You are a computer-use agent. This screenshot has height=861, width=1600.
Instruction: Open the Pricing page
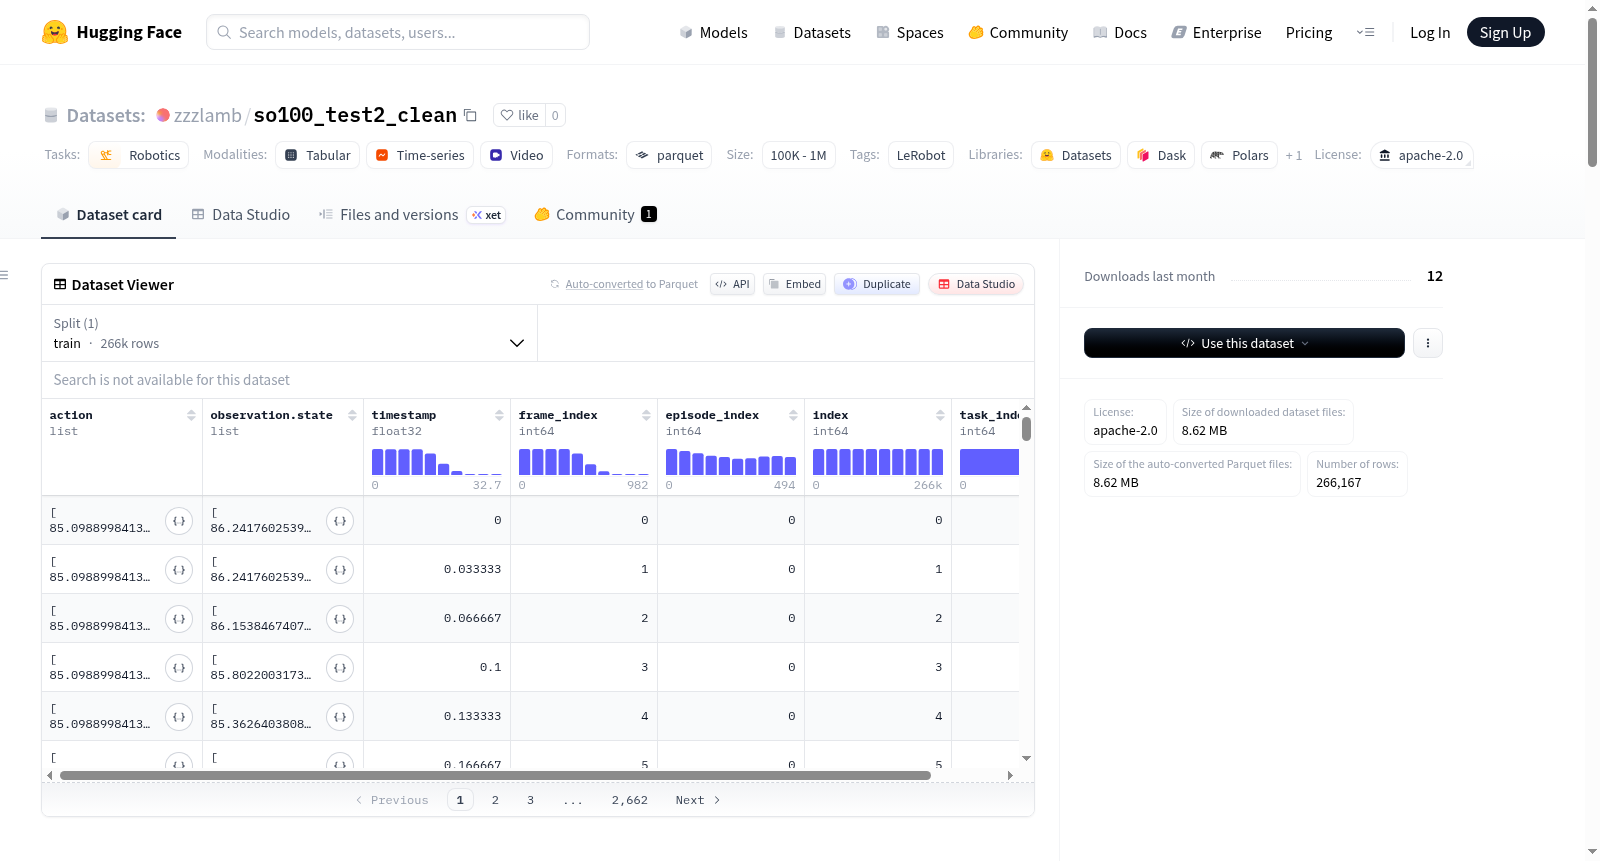point(1309,33)
